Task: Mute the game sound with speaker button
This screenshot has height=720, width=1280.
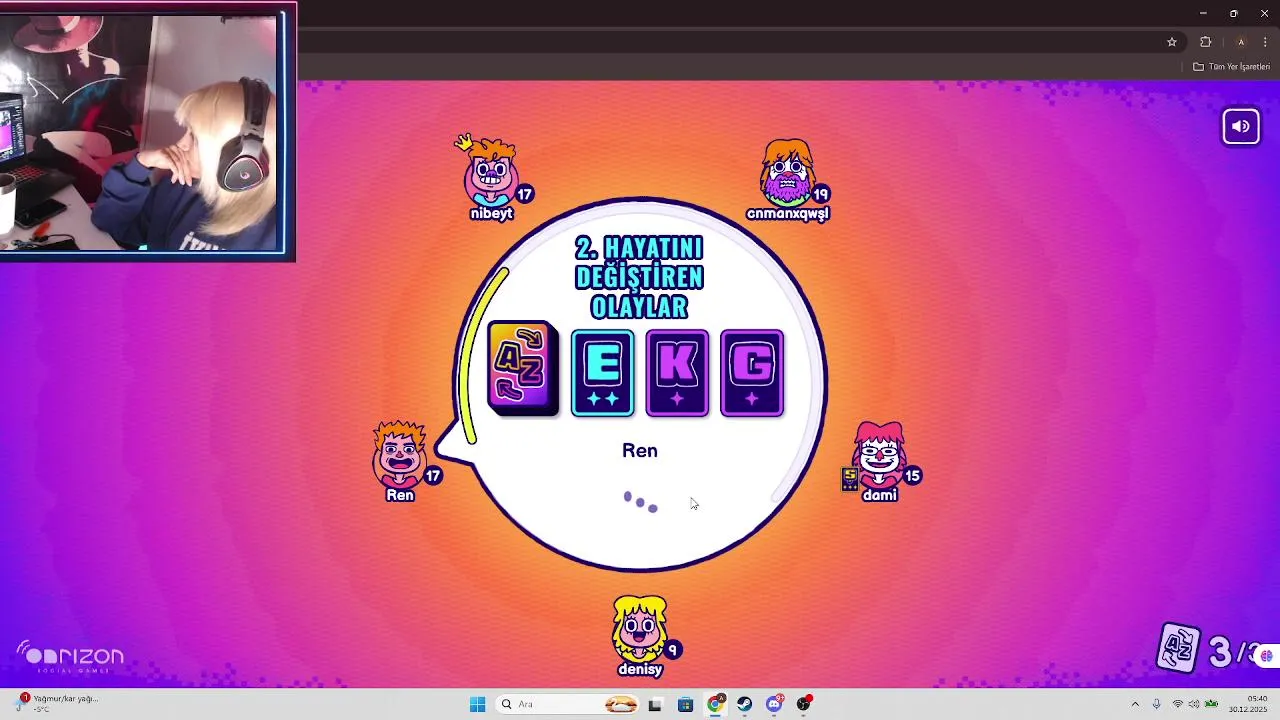Action: tap(1241, 127)
